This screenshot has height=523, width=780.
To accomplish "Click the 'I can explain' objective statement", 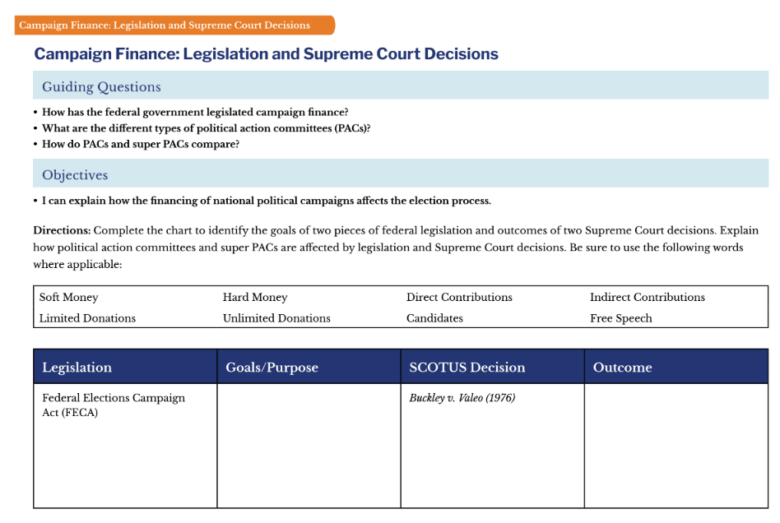I will click(x=266, y=201).
